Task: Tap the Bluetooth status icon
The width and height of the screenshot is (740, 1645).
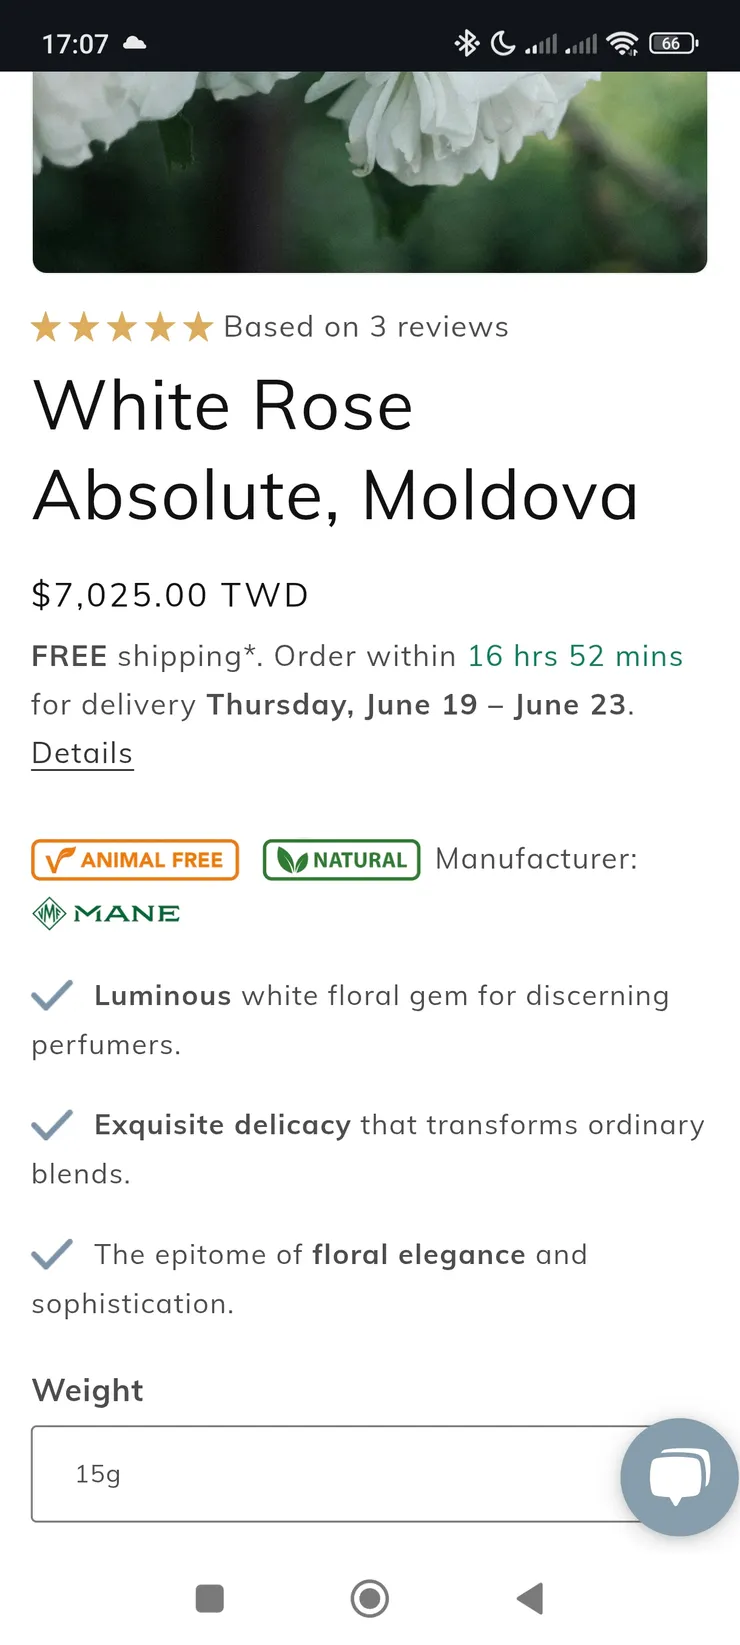Action: (x=467, y=43)
